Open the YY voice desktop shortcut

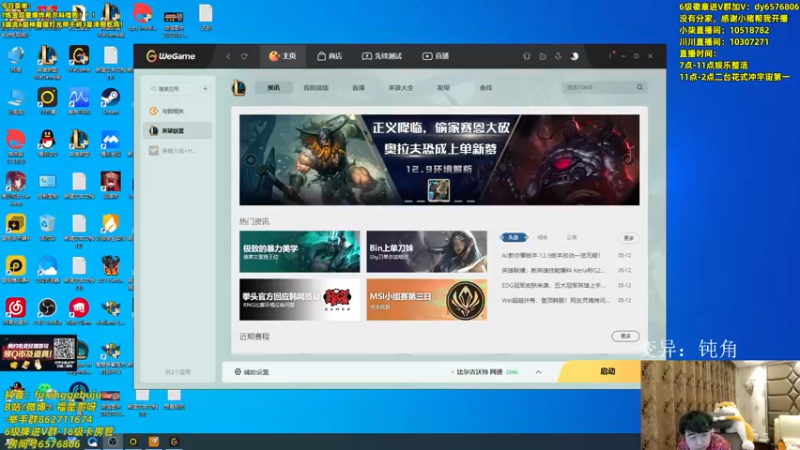(47, 101)
